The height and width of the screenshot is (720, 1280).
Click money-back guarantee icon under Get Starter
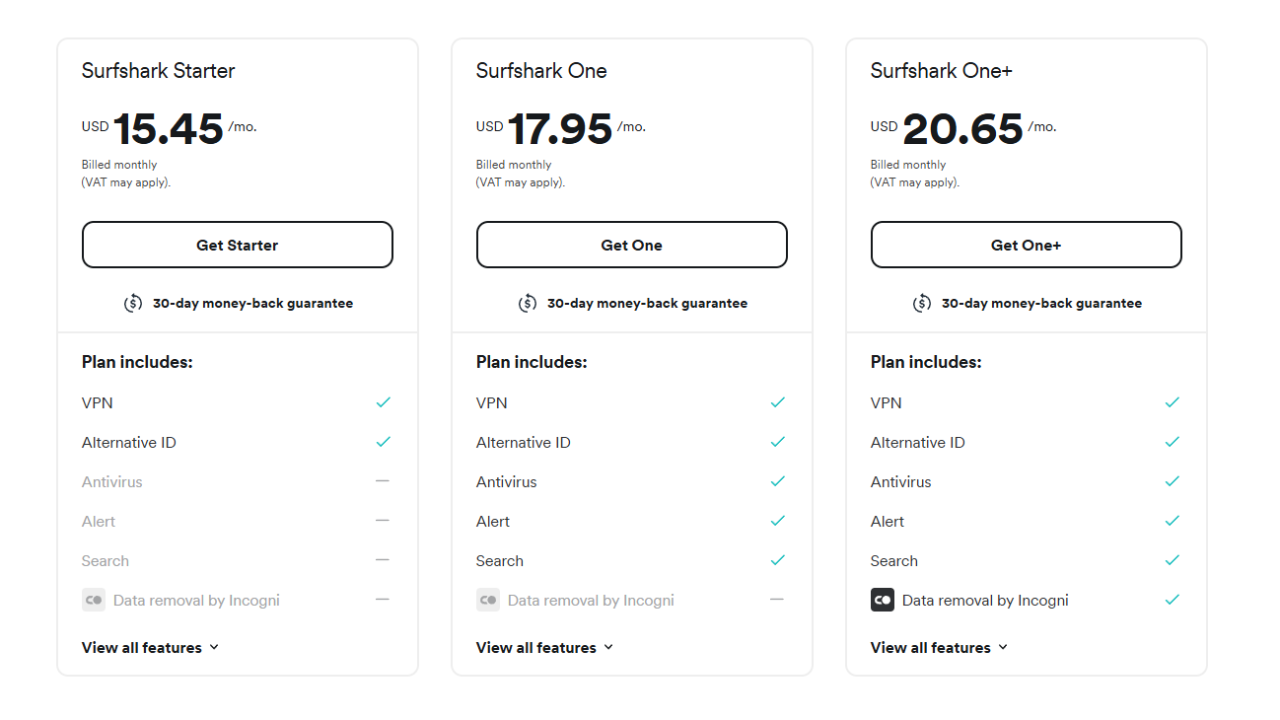click(x=133, y=303)
